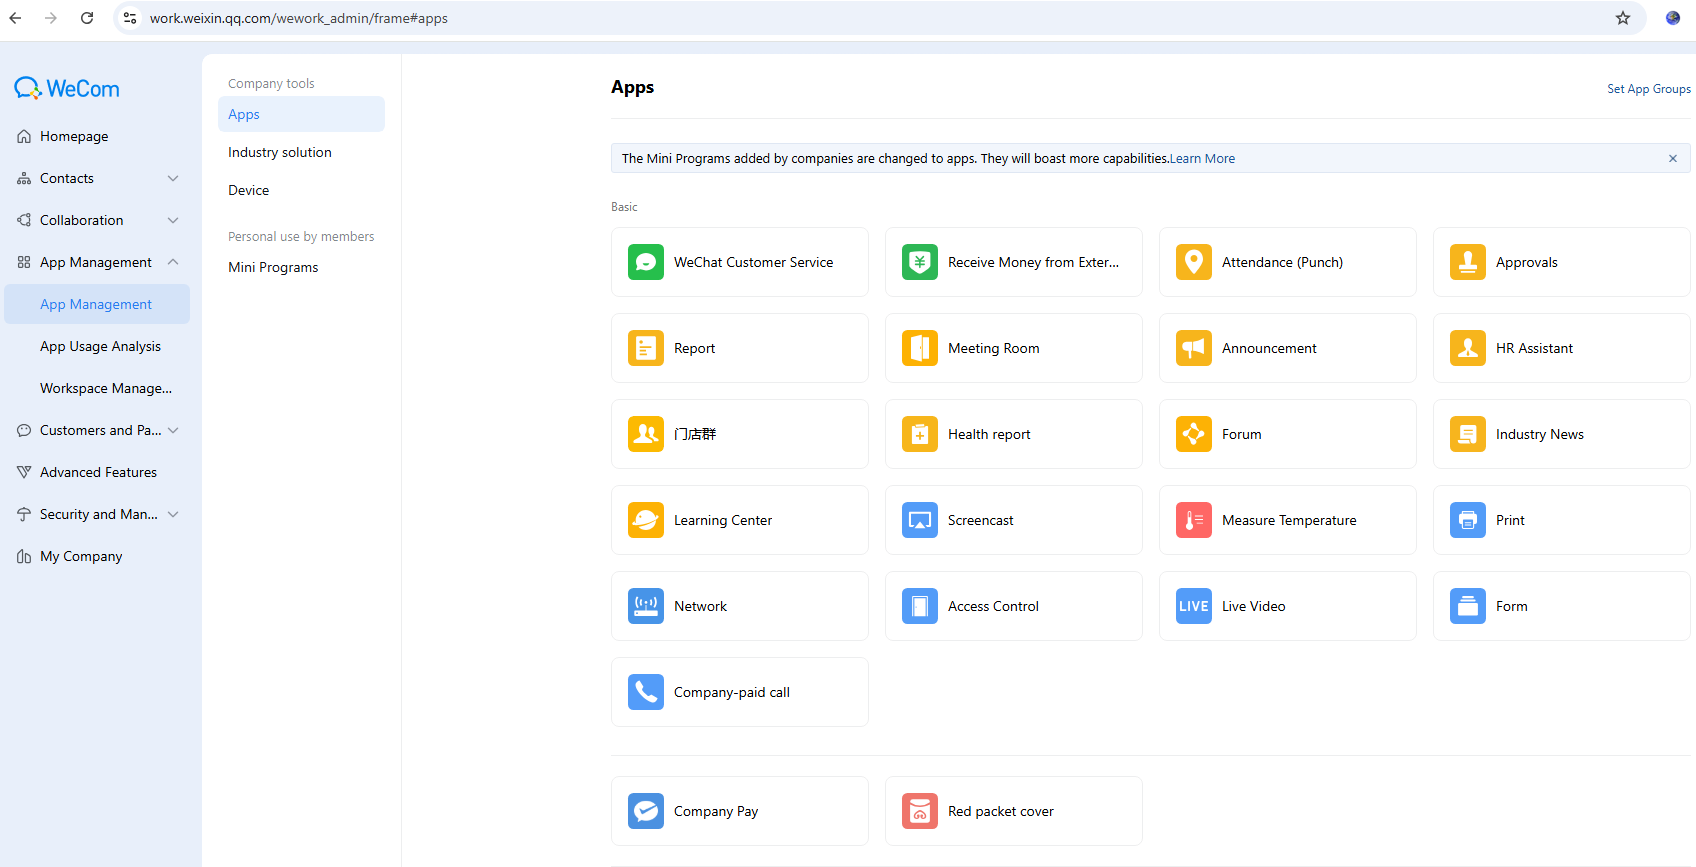1696x867 pixels.
Task: Click the HR Assistant label
Action: [x=1534, y=348]
